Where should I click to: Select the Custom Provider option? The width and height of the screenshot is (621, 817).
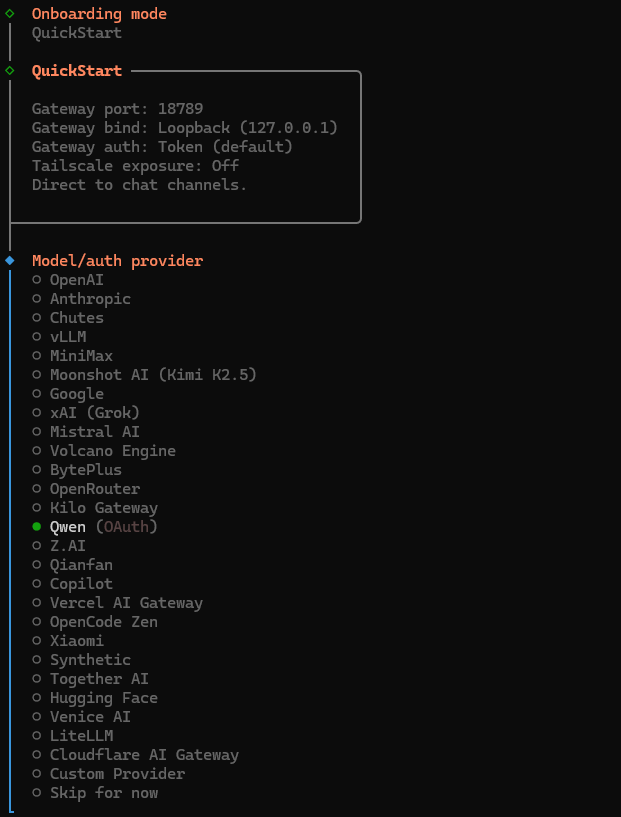point(108,774)
